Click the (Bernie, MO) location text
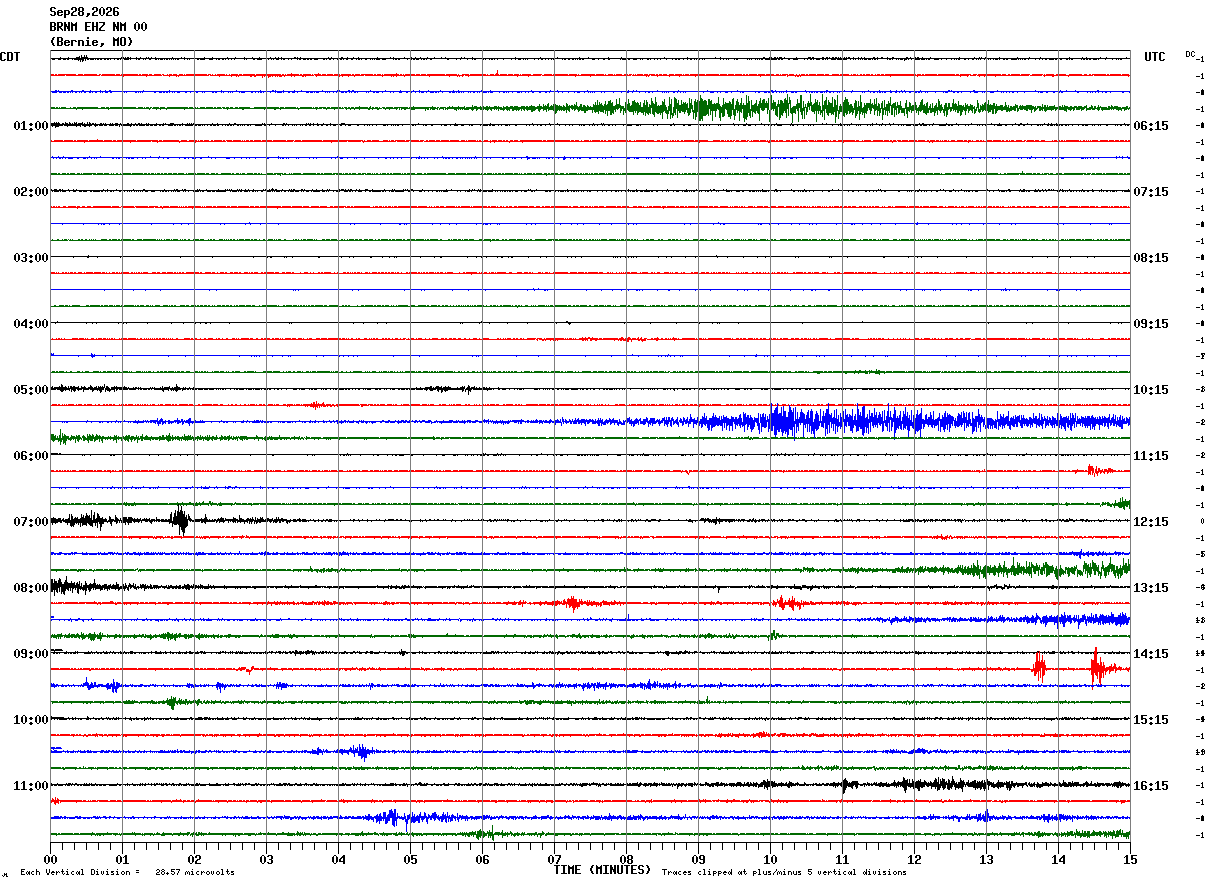 point(91,42)
